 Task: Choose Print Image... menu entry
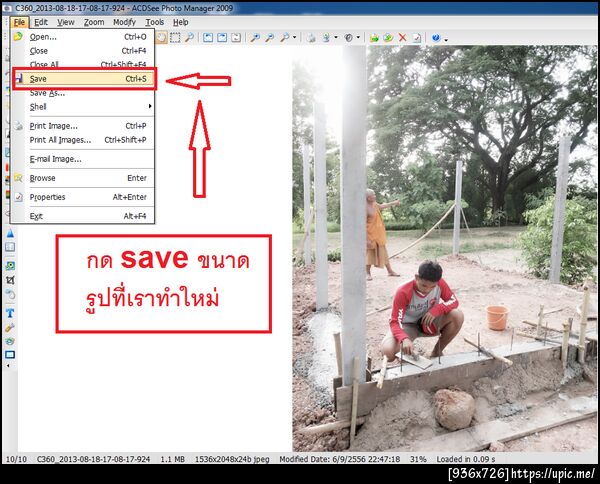tap(83, 126)
